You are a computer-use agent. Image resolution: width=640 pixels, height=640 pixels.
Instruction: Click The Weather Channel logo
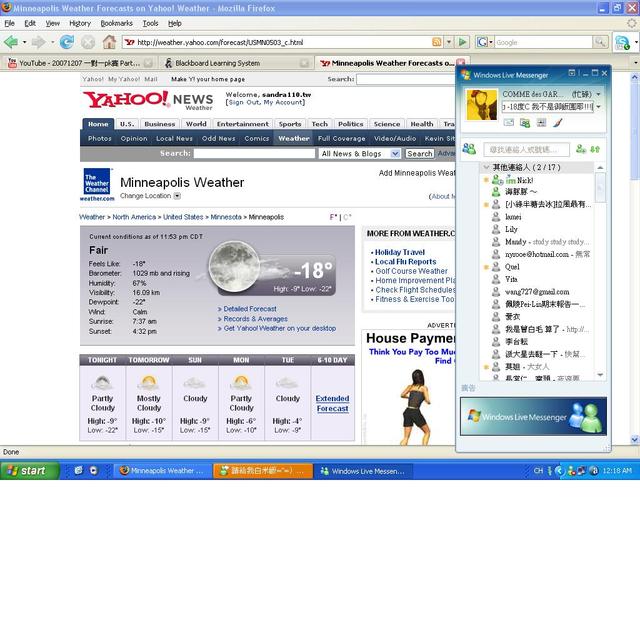coord(97,184)
